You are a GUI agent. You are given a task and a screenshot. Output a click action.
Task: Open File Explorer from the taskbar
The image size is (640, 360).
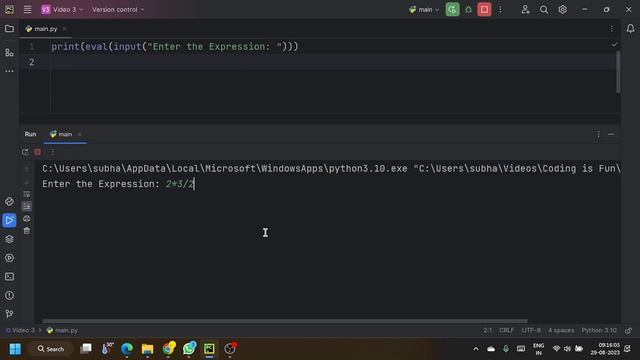pyautogui.click(x=147, y=349)
